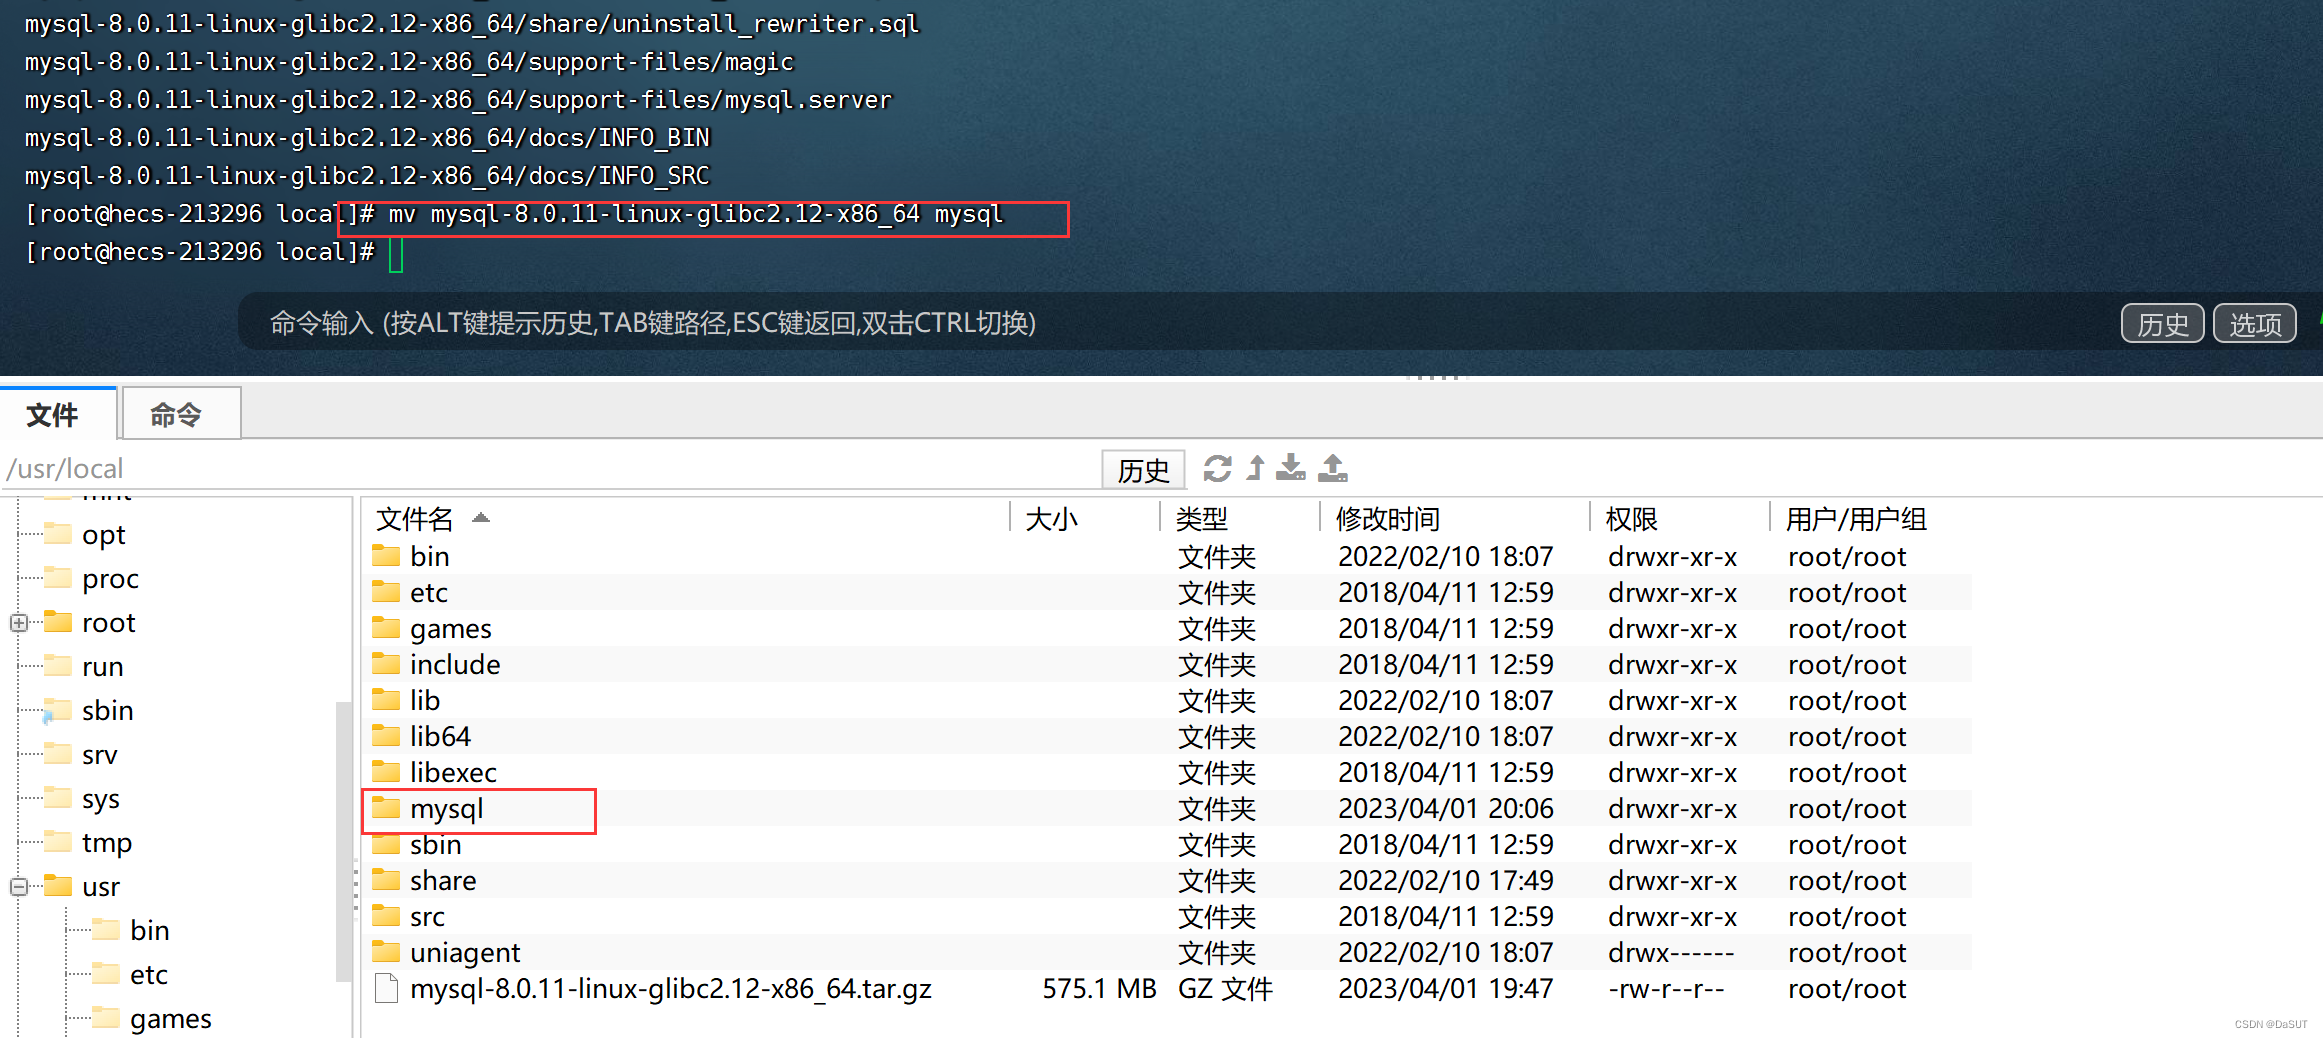Click mysql date 2023/04/01 20:06
Image resolution: width=2323 pixels, height=1038 pixels.
1446,808
